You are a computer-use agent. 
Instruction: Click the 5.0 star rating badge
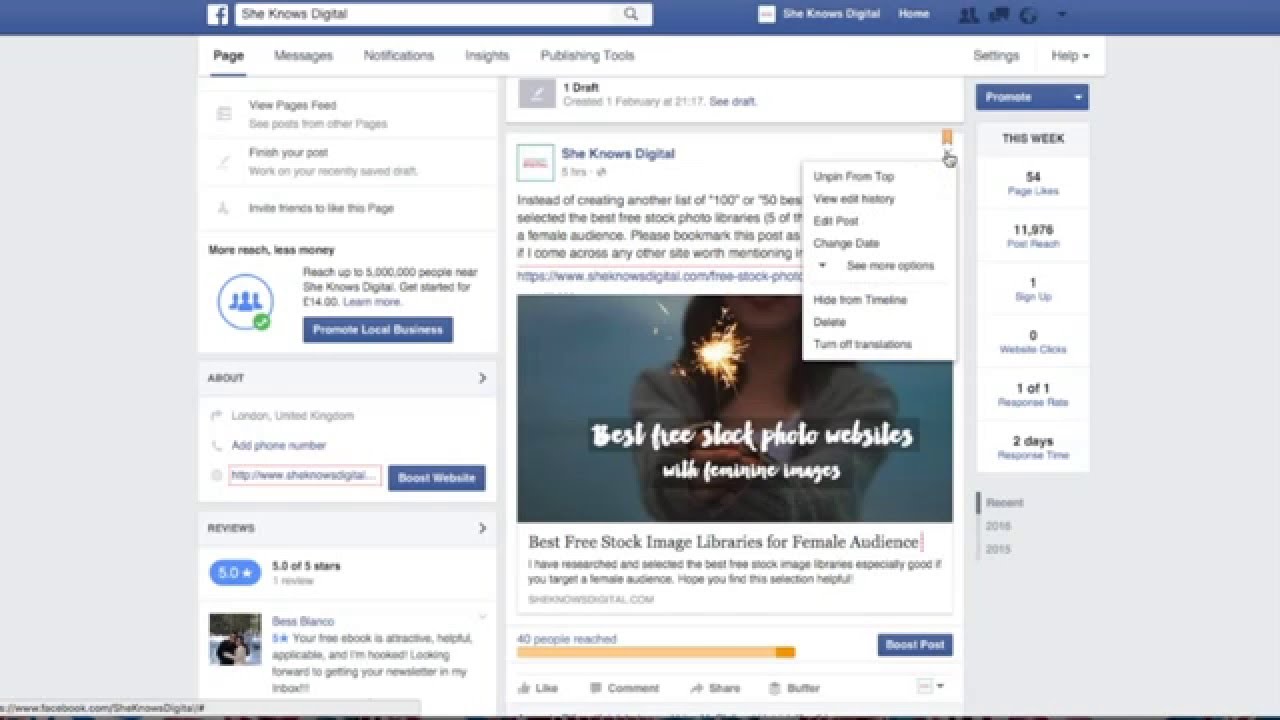click(235, 573)
